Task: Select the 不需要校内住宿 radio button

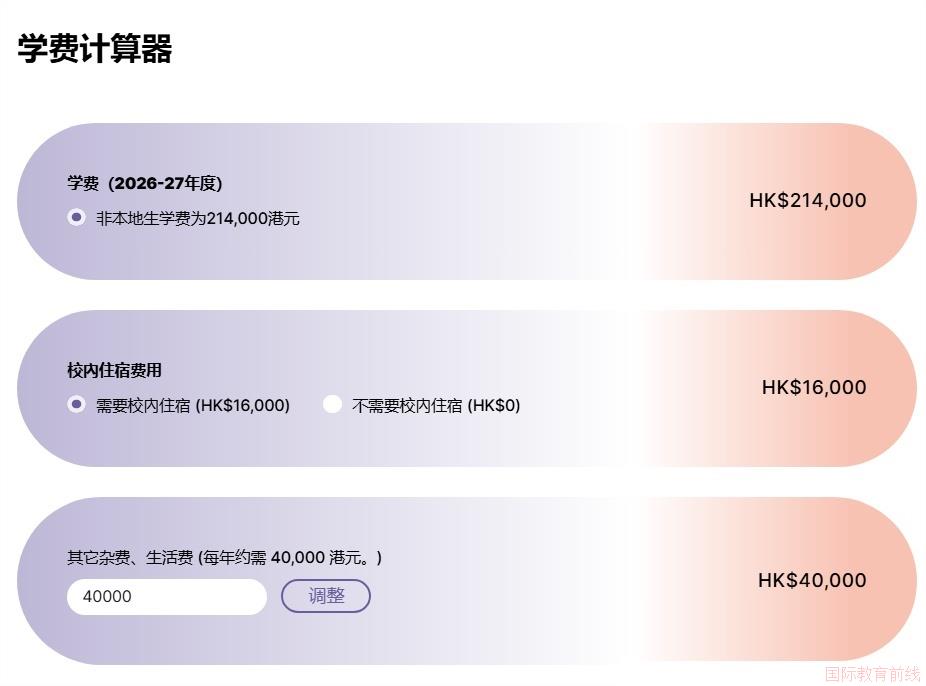Action: coord(333,404)
